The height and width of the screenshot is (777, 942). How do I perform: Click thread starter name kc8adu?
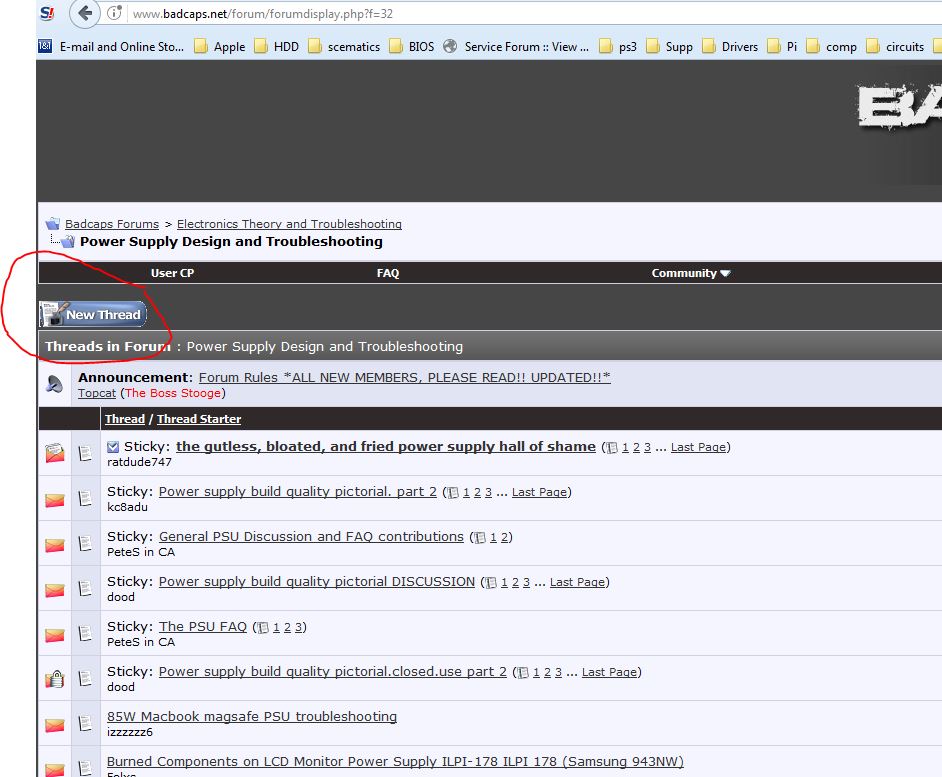[x=127, y=507]
